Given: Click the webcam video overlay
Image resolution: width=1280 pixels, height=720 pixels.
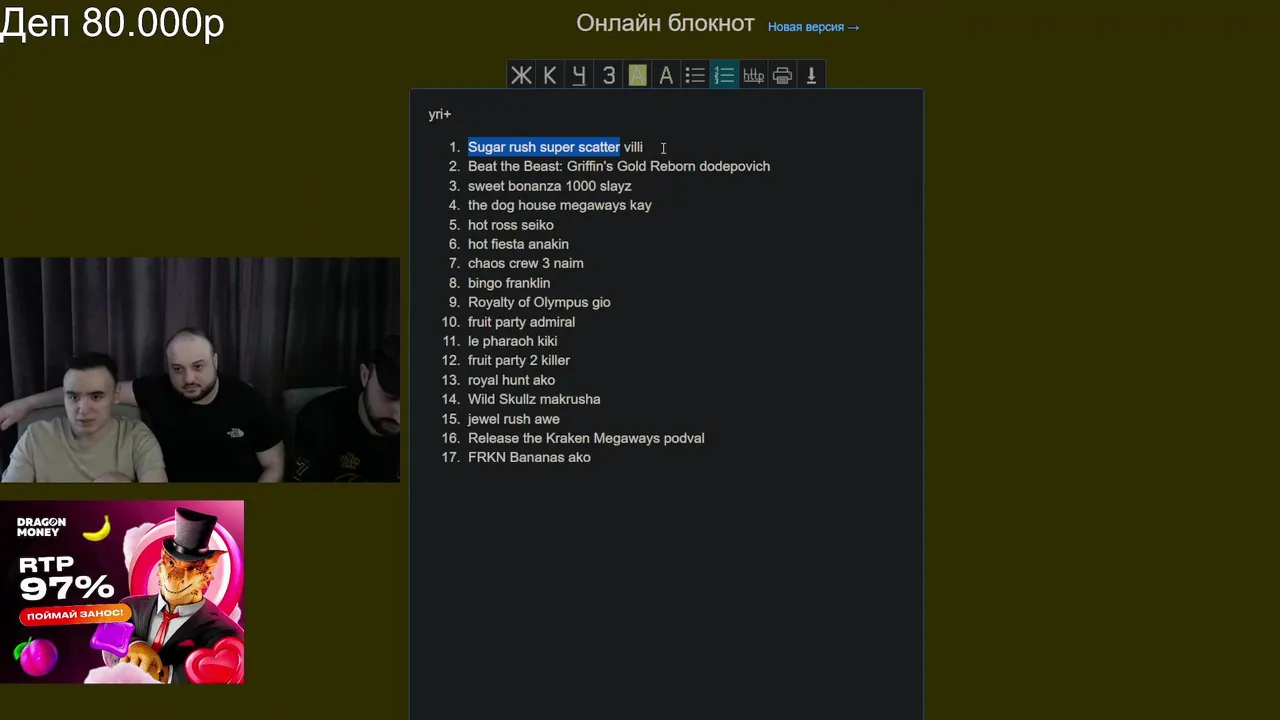Looking at the screenshot, I should click(200, 370).
